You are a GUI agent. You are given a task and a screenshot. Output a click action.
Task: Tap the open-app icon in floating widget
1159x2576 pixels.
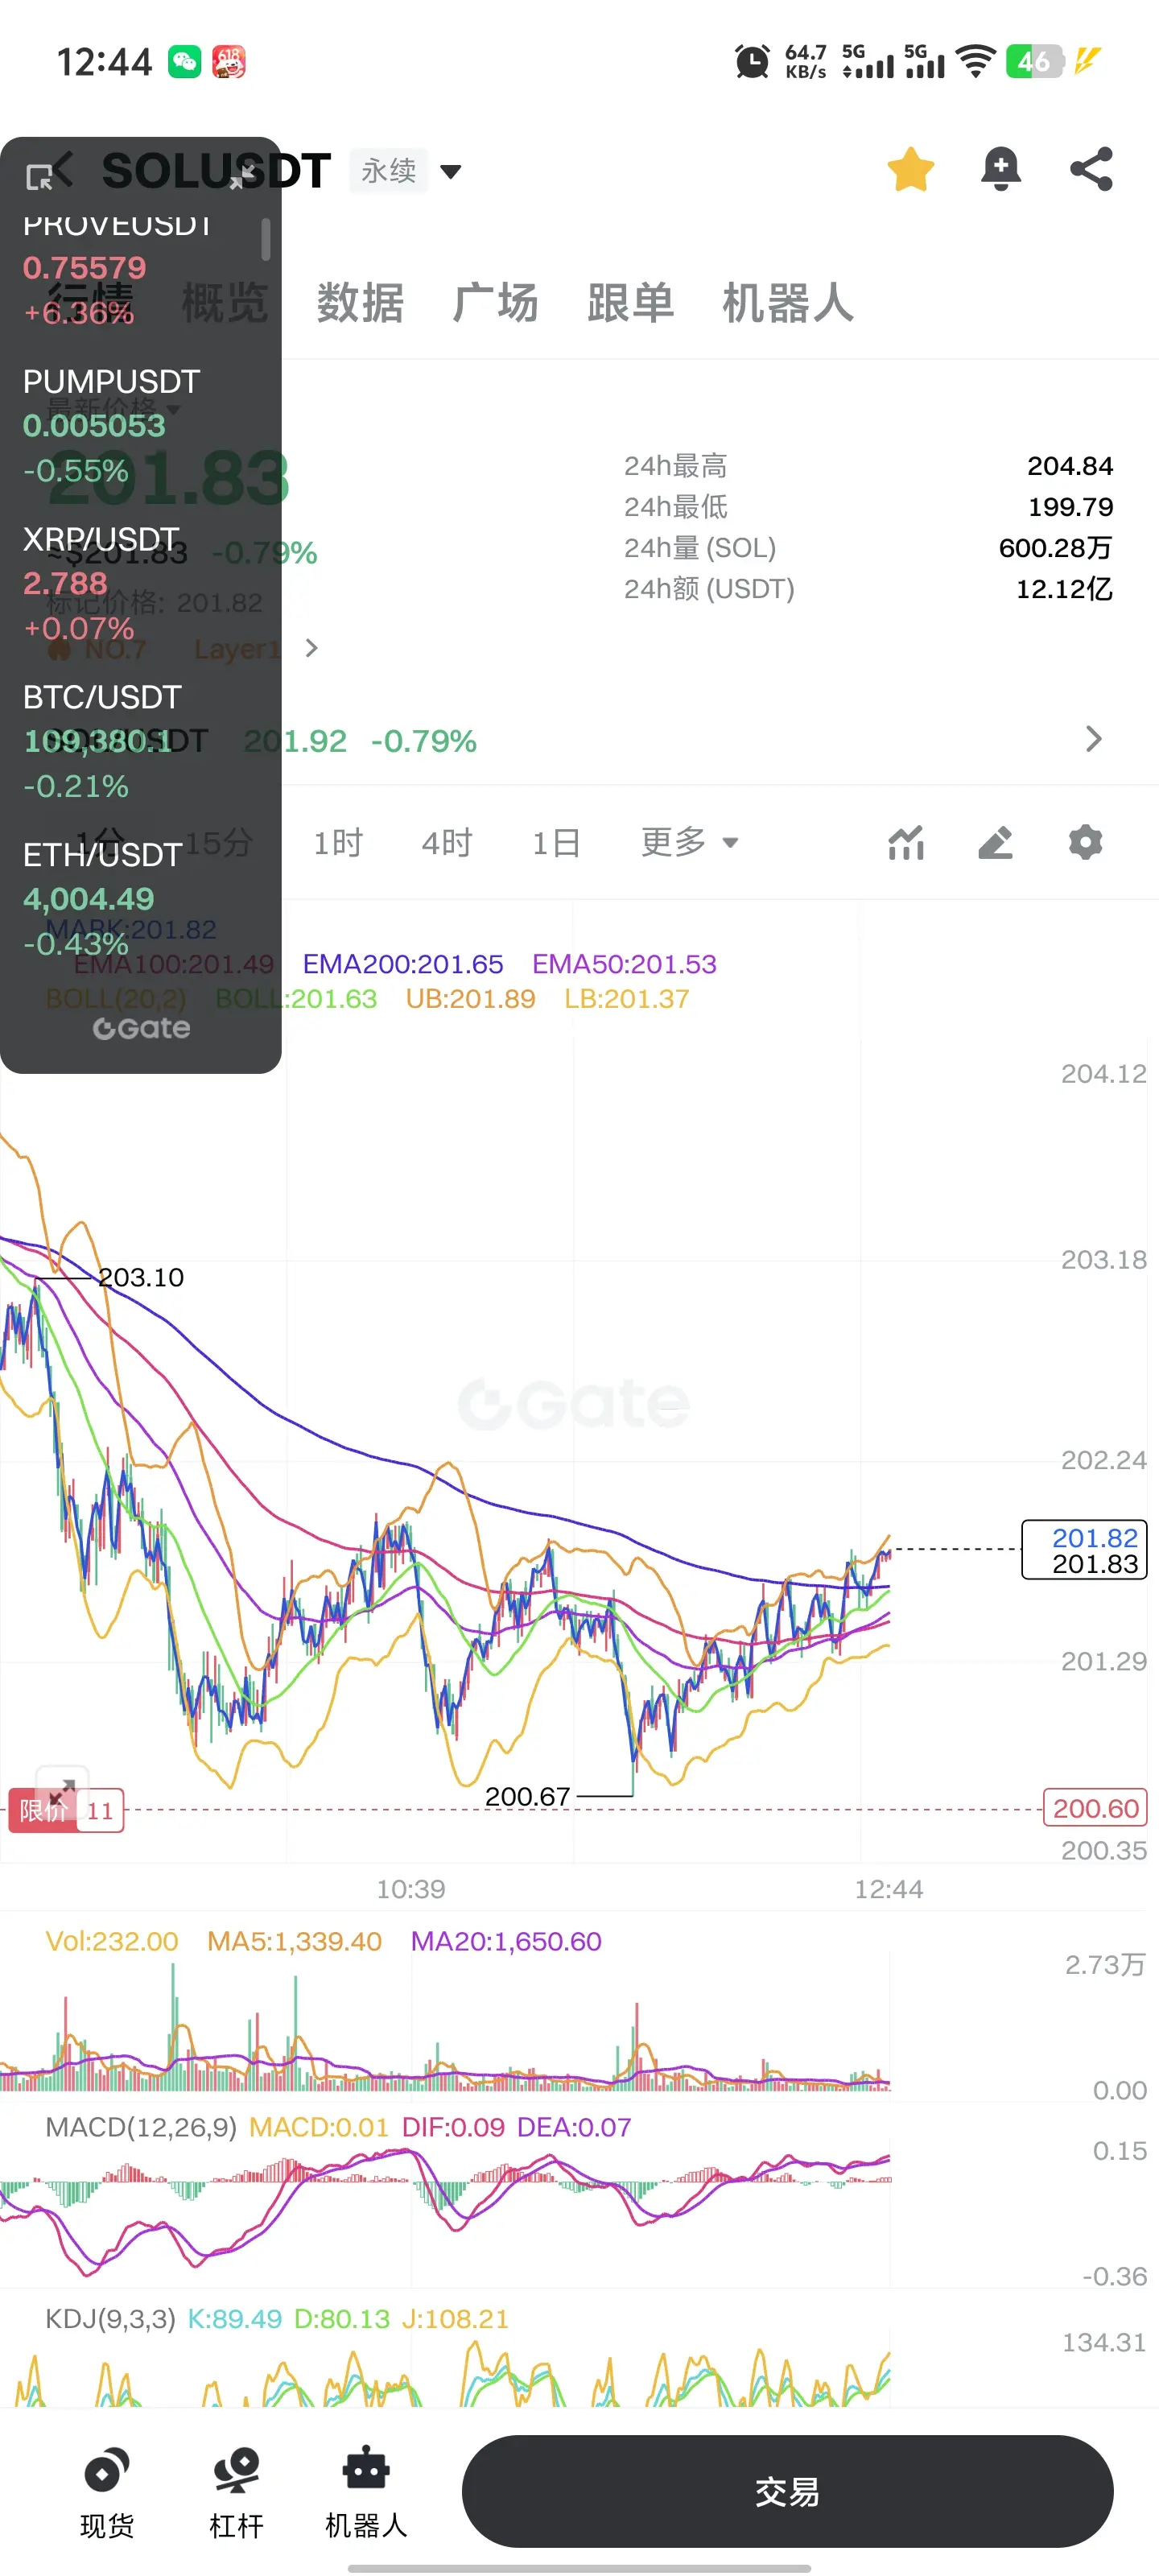coord(39,177)
